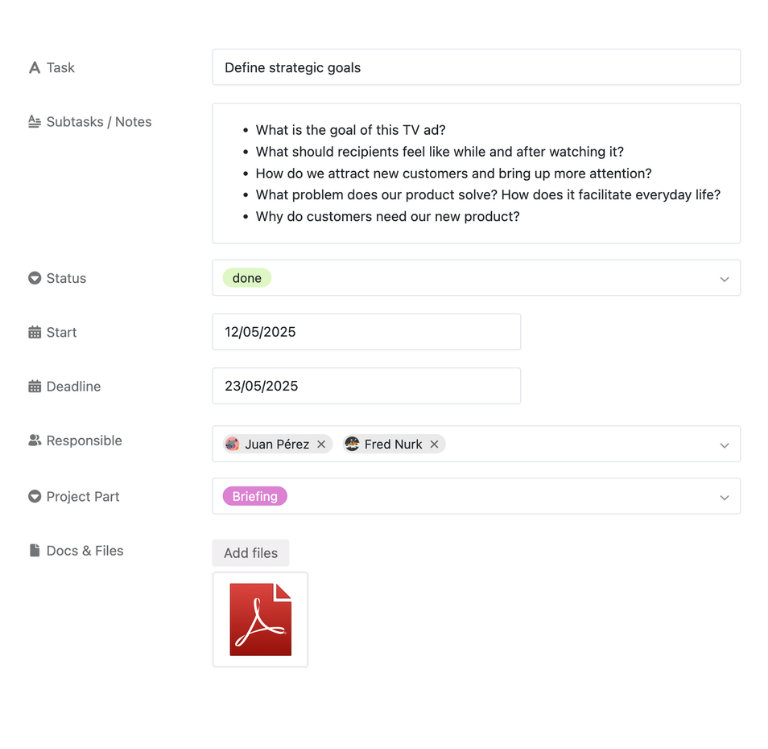The height and width of the screenshot is (749, 768).
Task: Click the green done status tag
Action: coord(247,278)
